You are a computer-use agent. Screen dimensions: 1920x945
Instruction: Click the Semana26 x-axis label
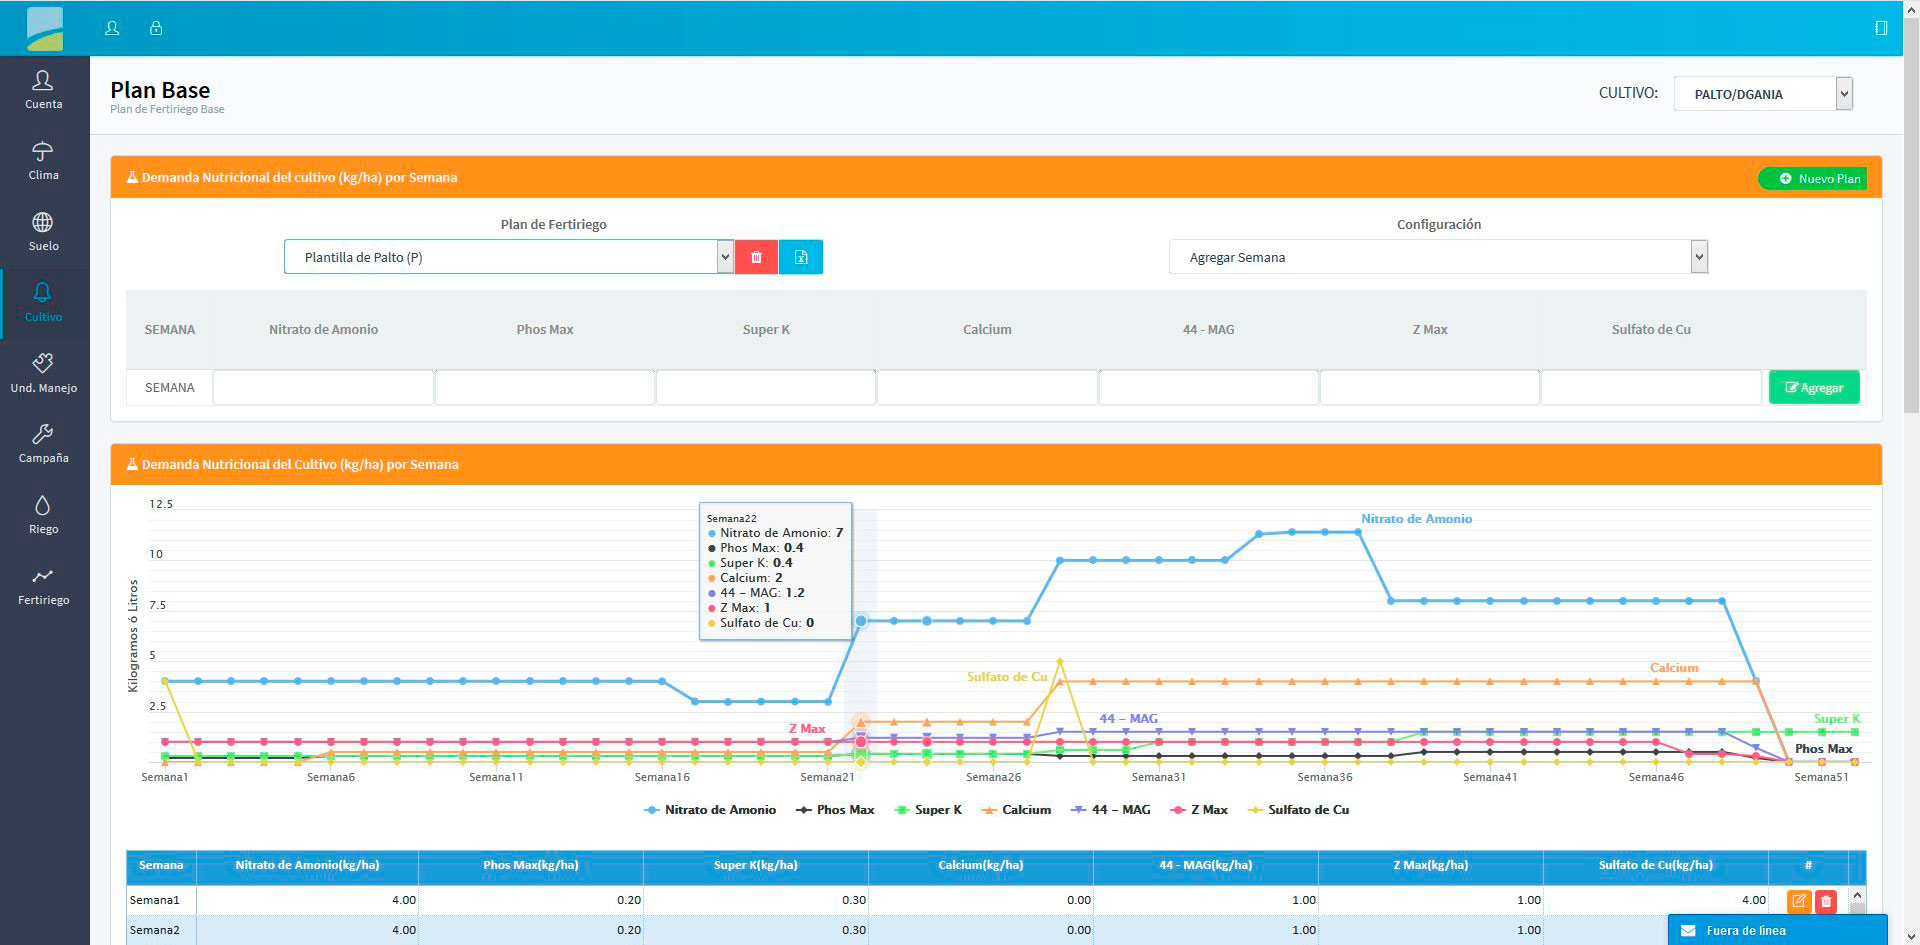993,777
